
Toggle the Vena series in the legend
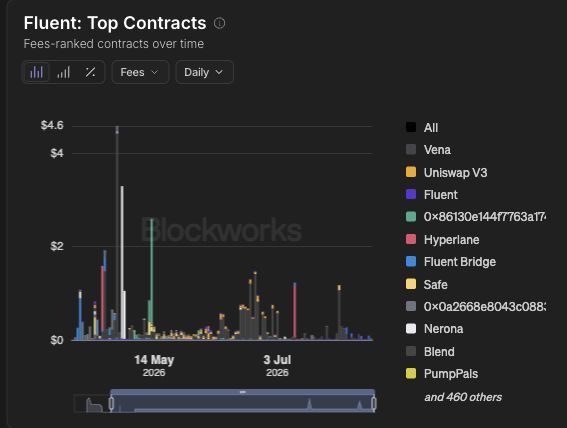pos(428,150)
